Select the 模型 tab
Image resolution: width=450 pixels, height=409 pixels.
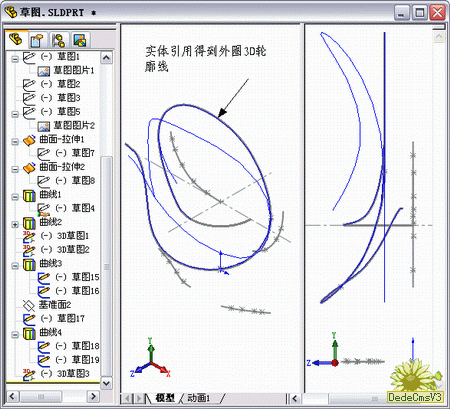pos(165,398)
